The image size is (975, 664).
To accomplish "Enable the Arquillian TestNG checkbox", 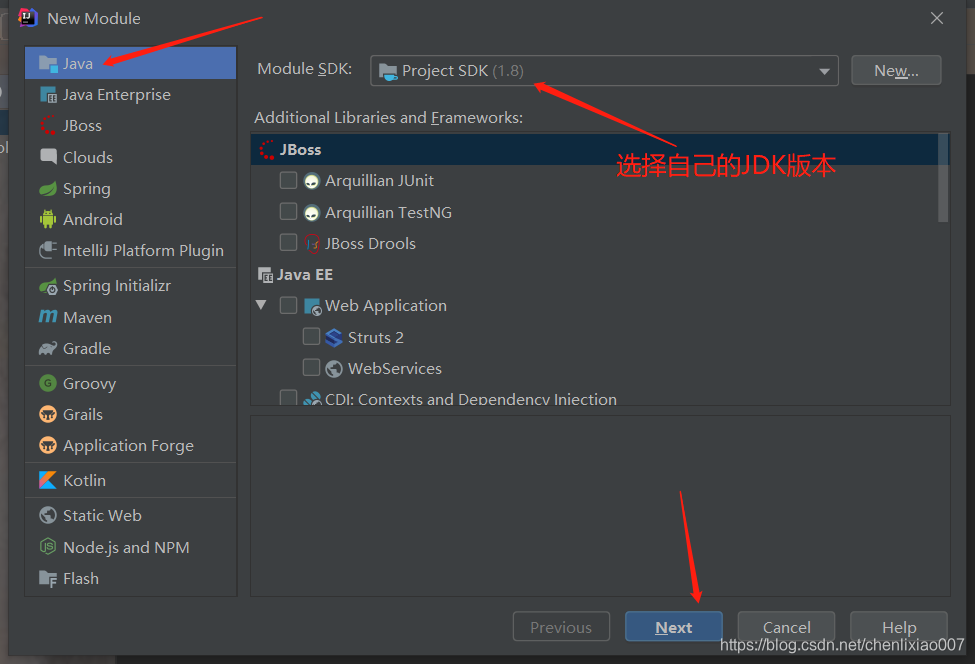I will (288, 211).
